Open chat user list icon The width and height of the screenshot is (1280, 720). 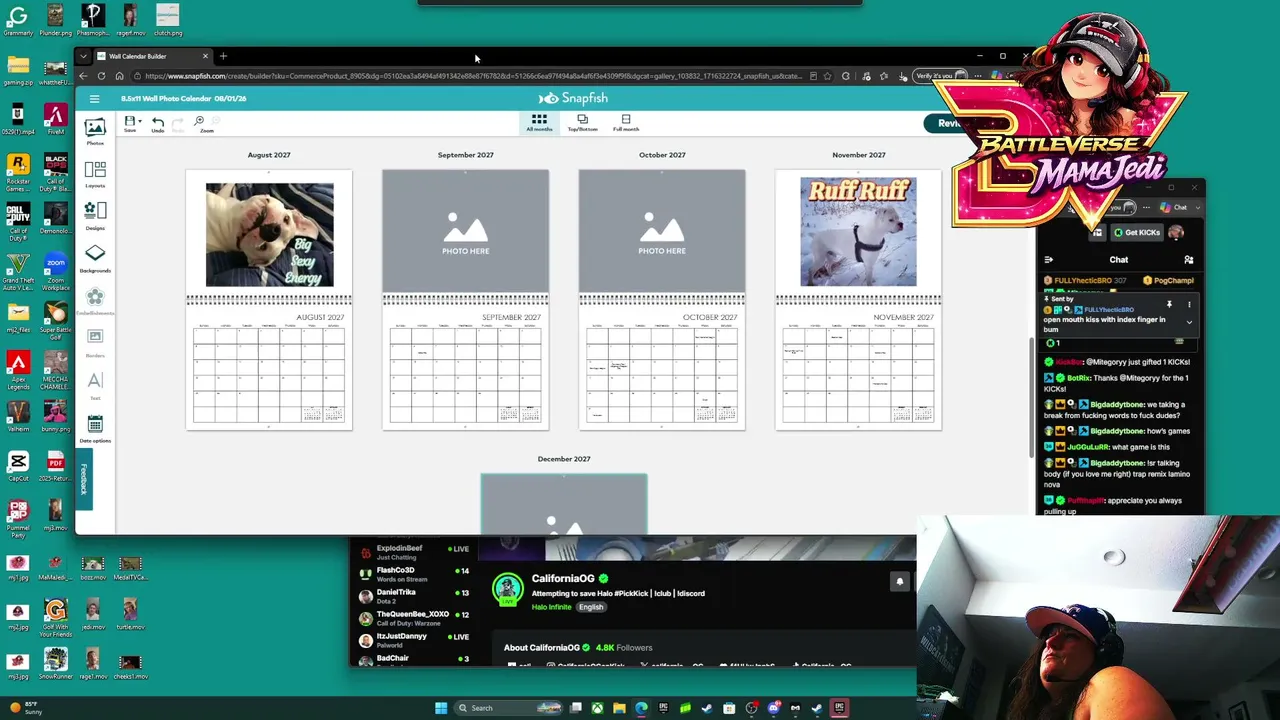tap(1188, 260)
